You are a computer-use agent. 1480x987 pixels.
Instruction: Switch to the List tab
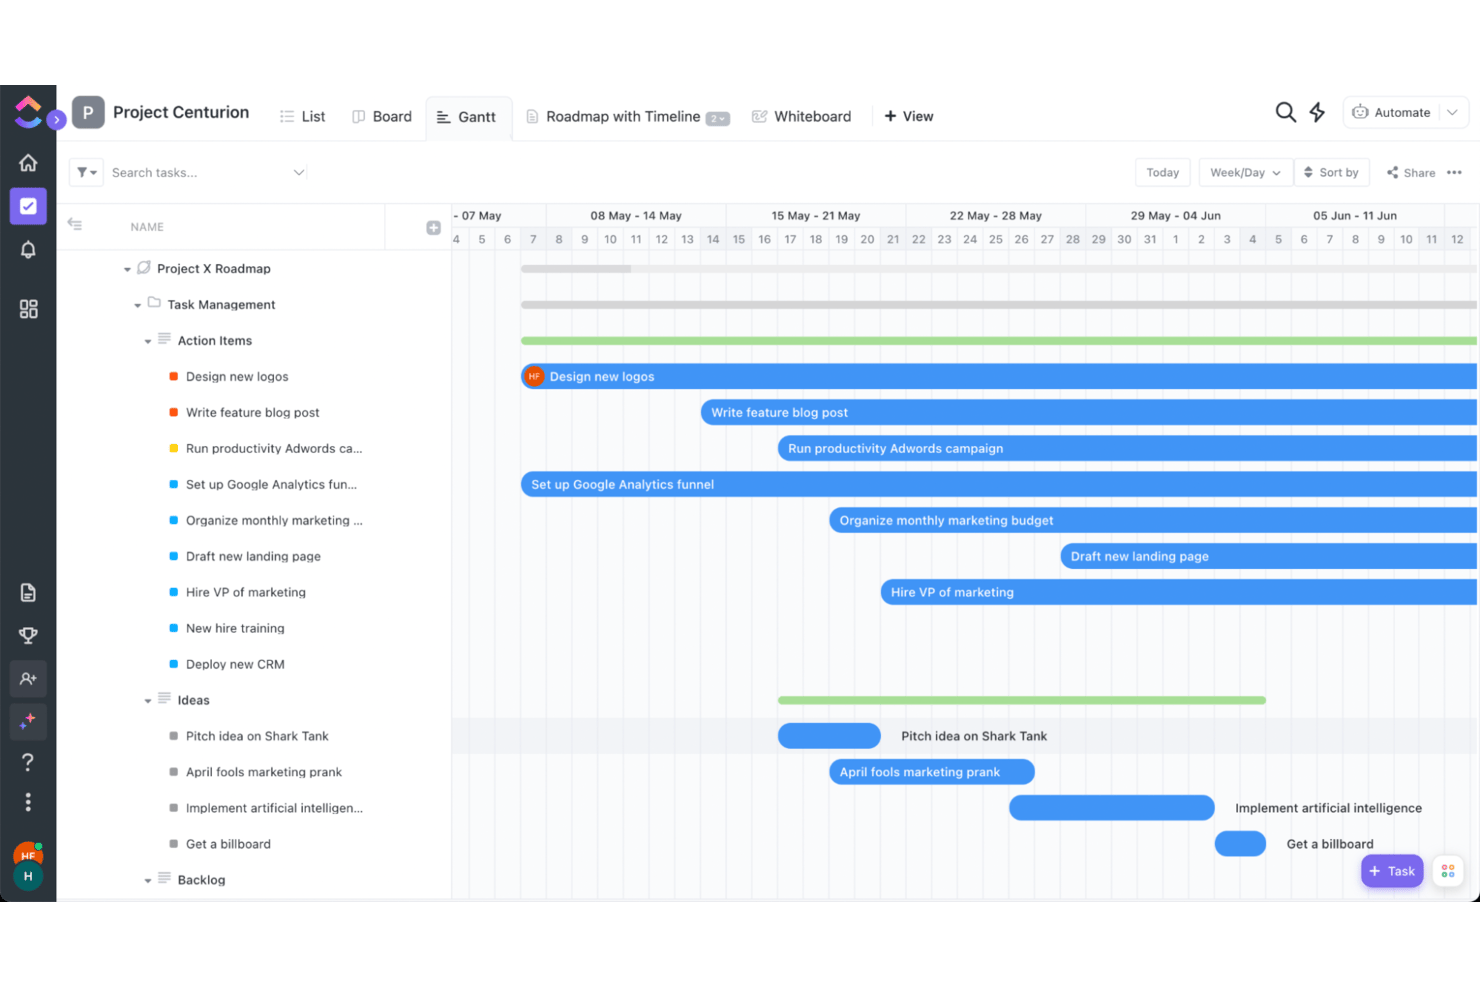pos(302,117)
